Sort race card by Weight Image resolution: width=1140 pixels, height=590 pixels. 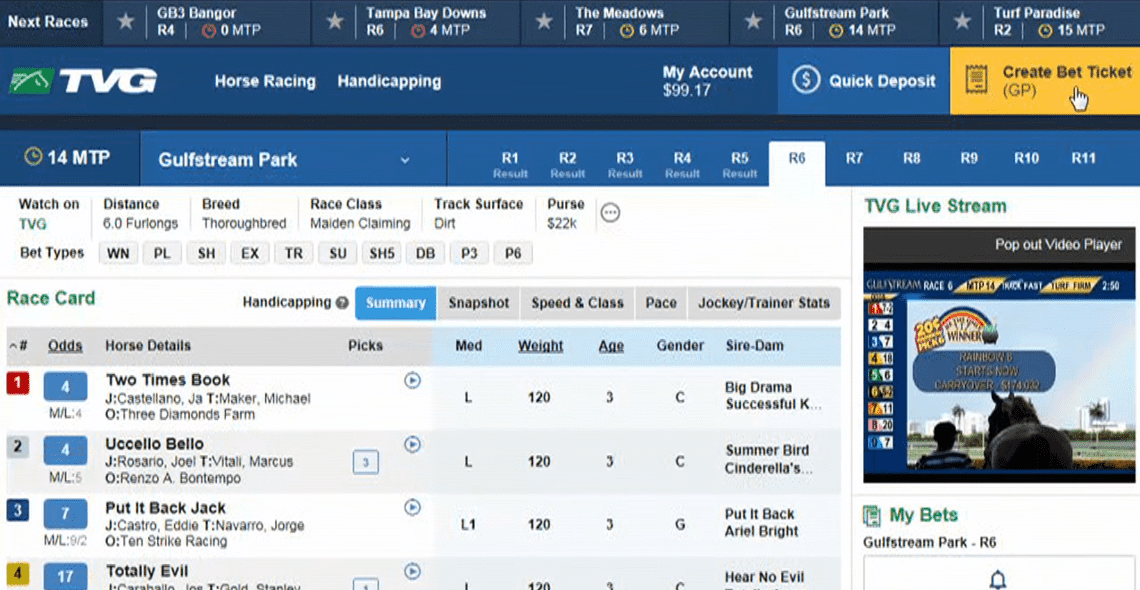coord(540,346)
